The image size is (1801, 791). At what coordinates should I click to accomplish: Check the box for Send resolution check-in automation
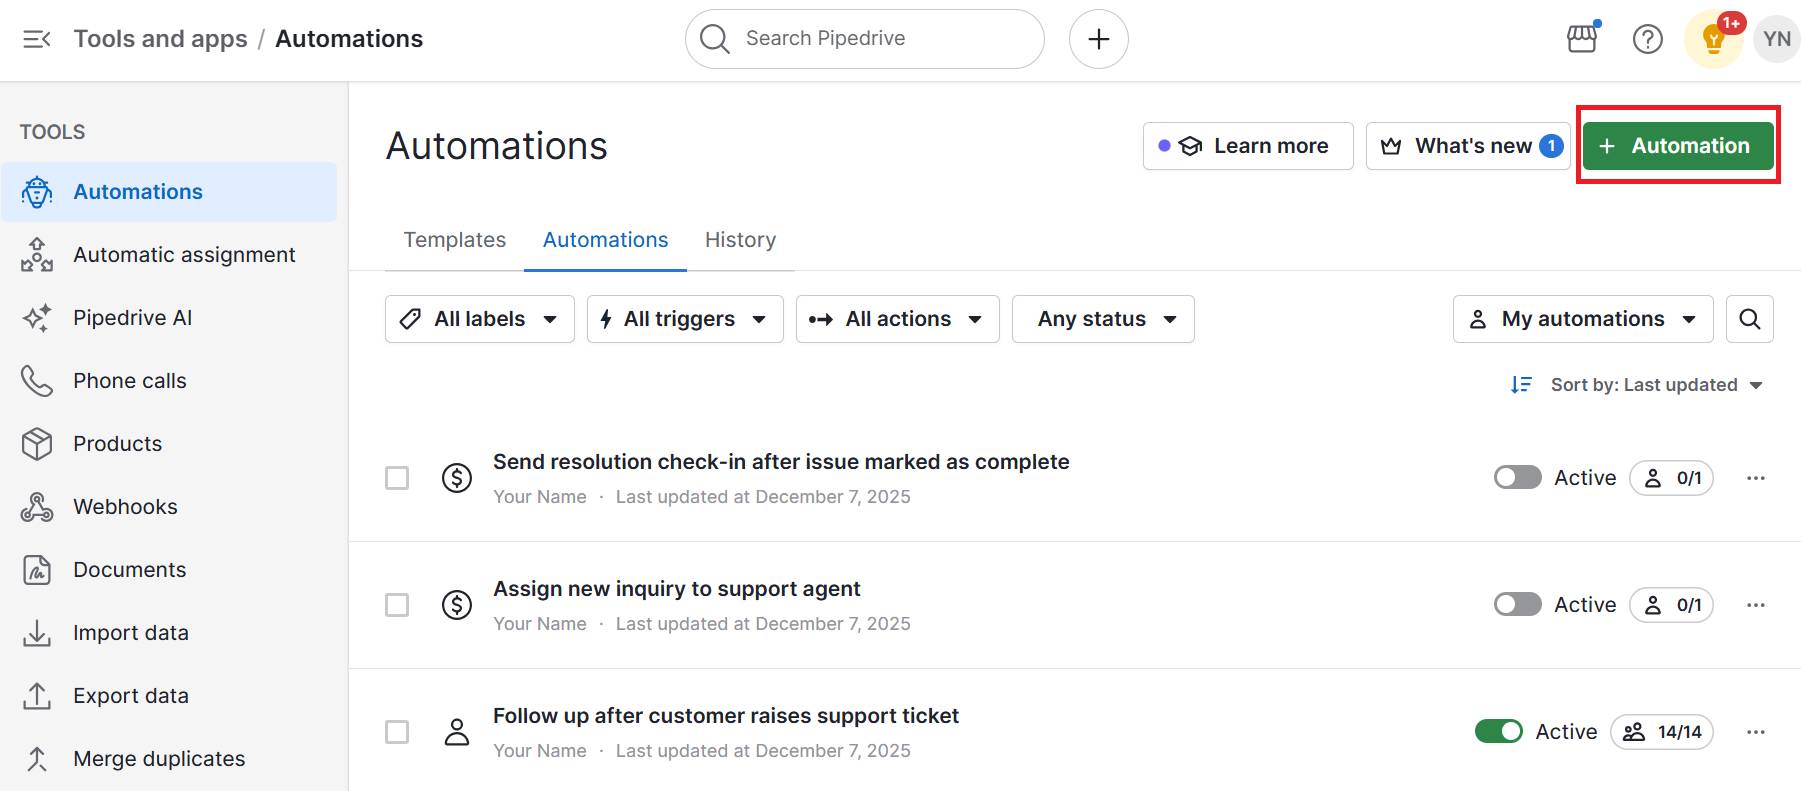[x=397, y=478]
